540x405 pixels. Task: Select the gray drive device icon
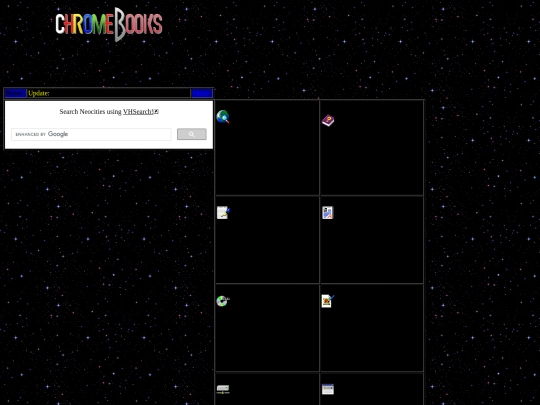[x=223, y=389]
